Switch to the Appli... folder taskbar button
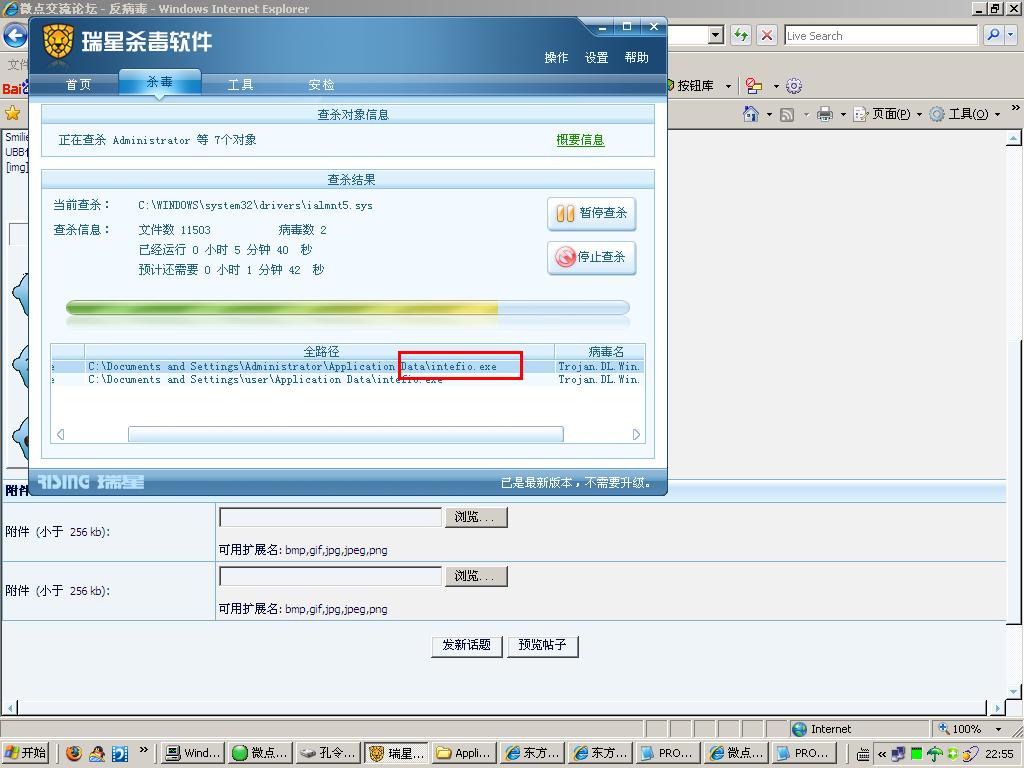This screenshot has width=1024, height=768. point(464,753)
